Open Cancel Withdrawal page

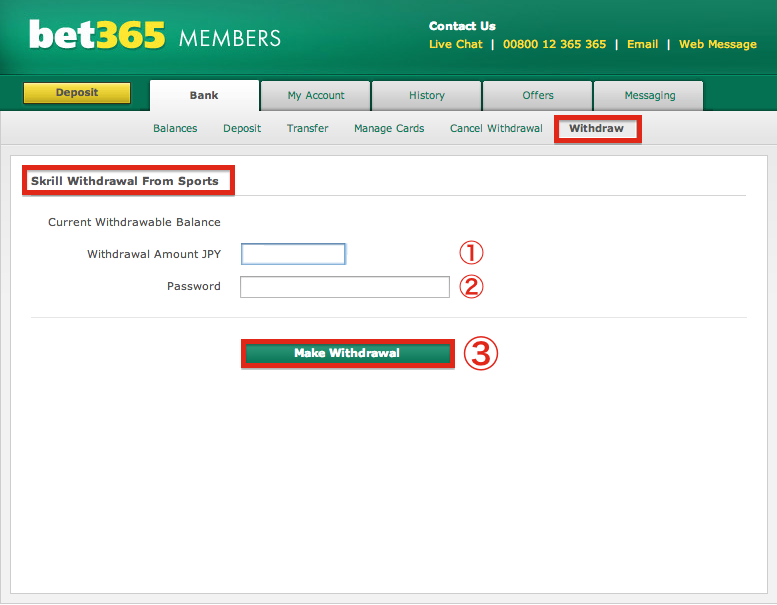tap(496, 129)
